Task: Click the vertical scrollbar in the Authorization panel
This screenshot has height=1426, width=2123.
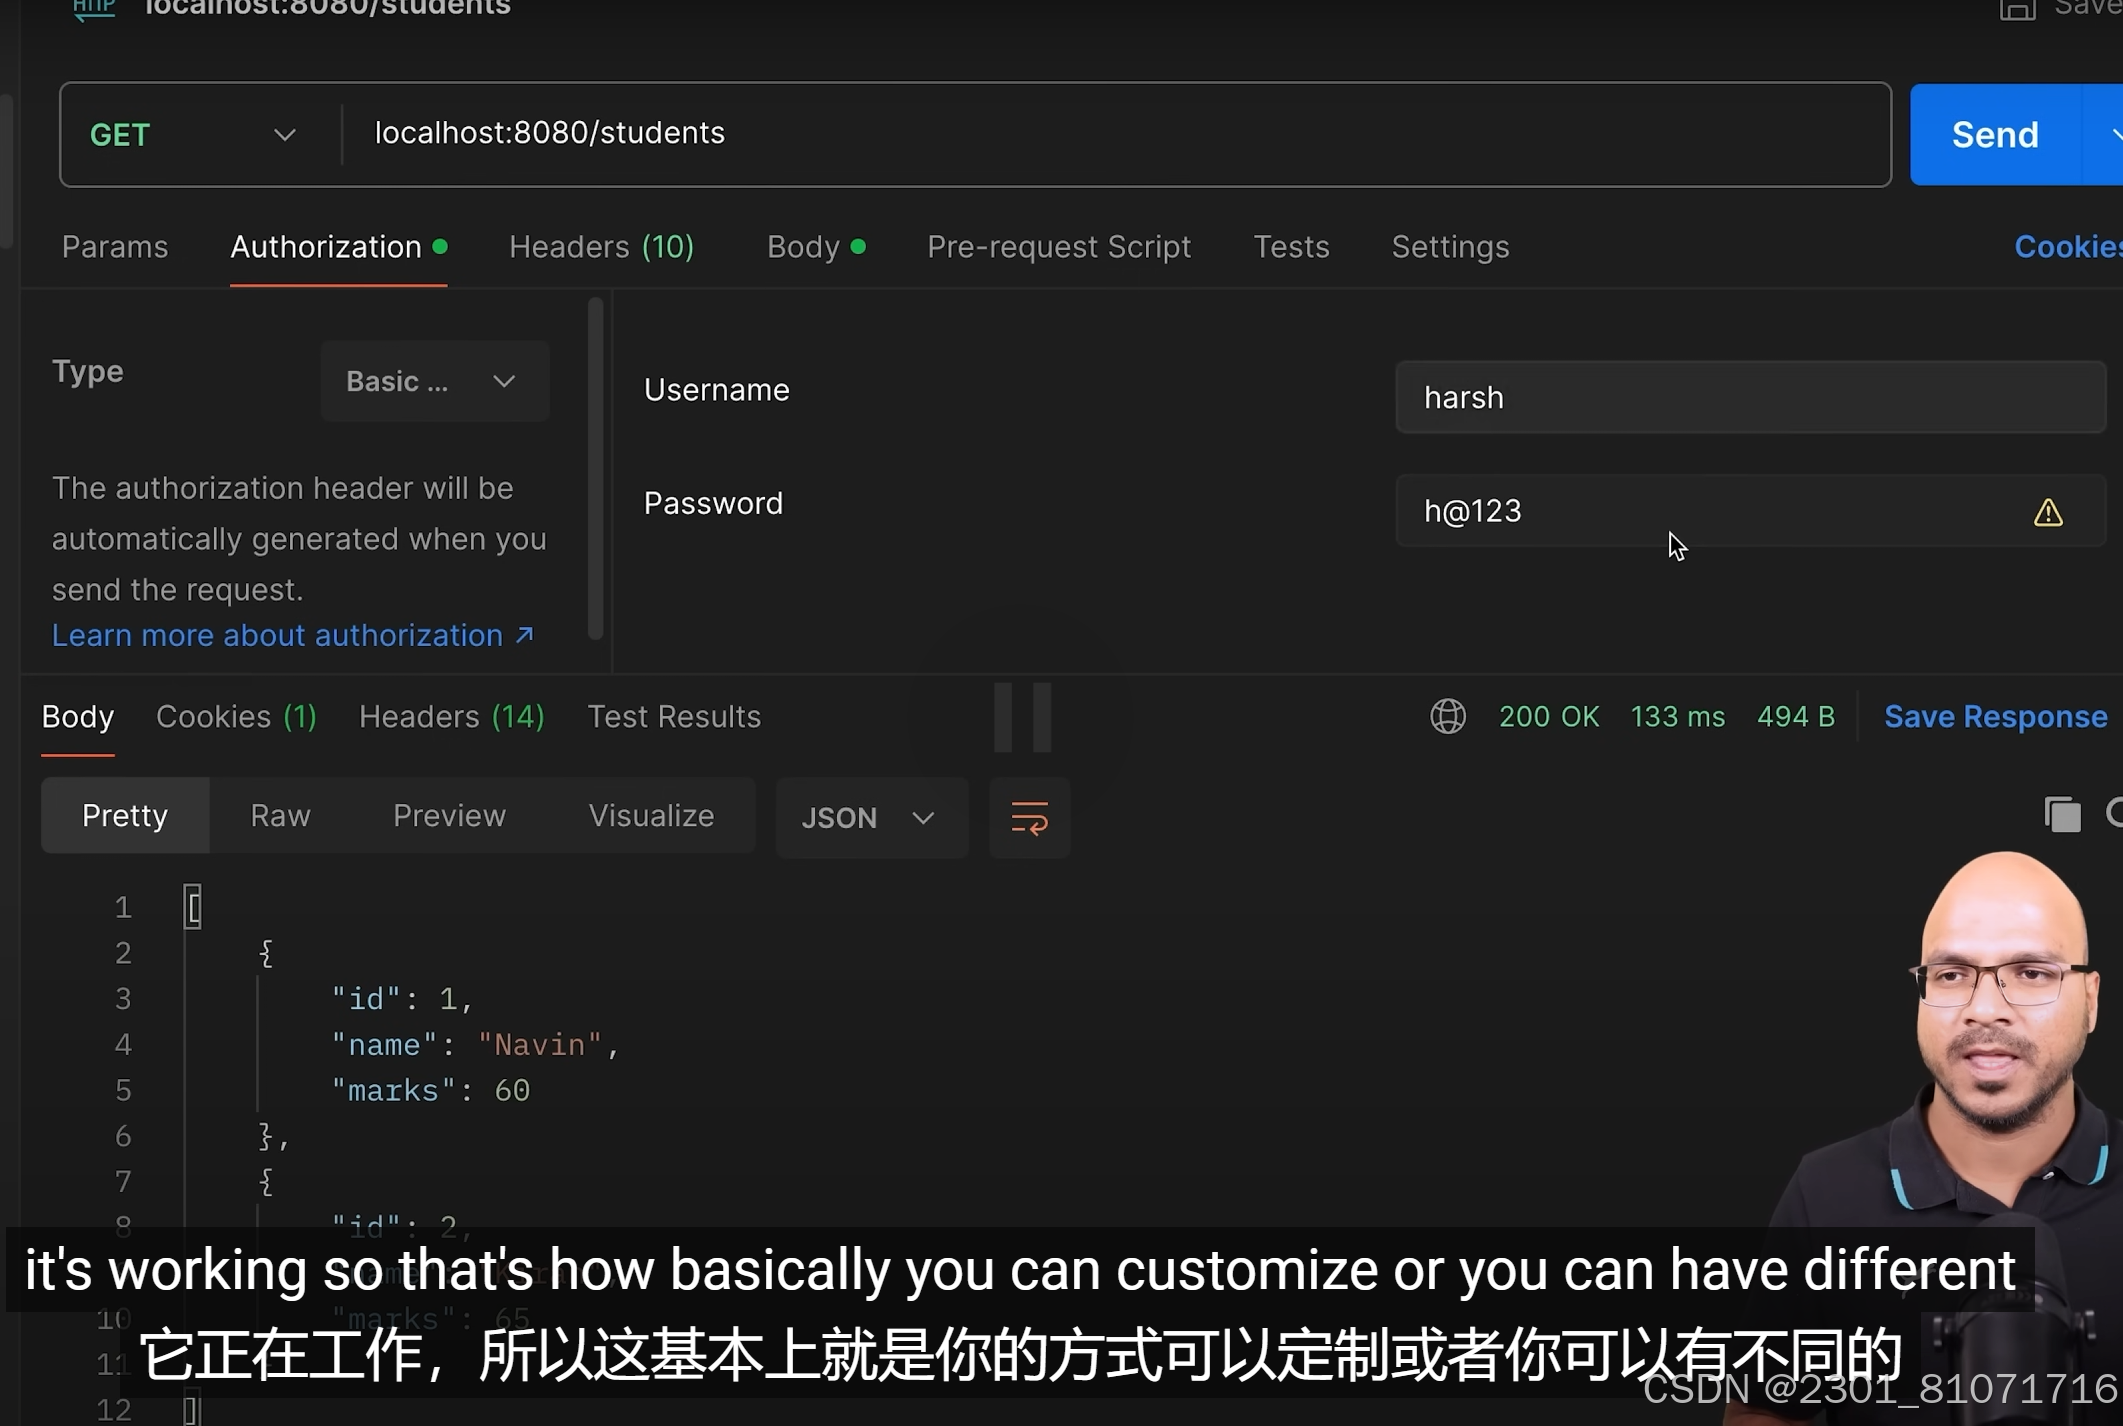Action: click(593, 470)
